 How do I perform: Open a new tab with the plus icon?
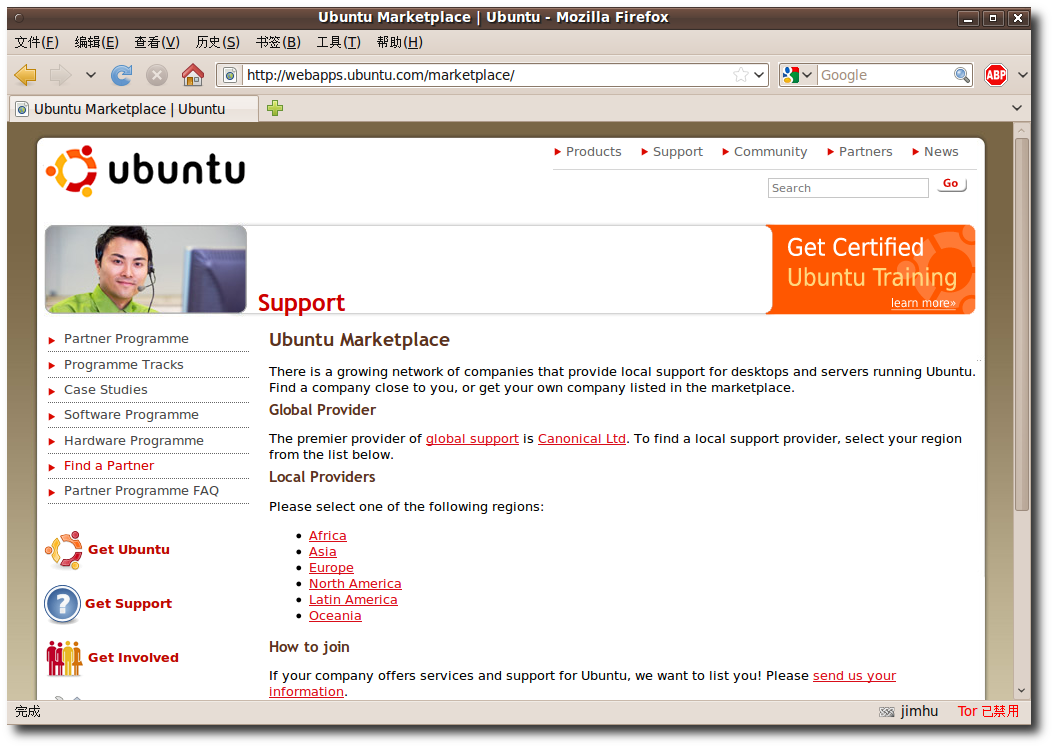(x=275, y=108)
